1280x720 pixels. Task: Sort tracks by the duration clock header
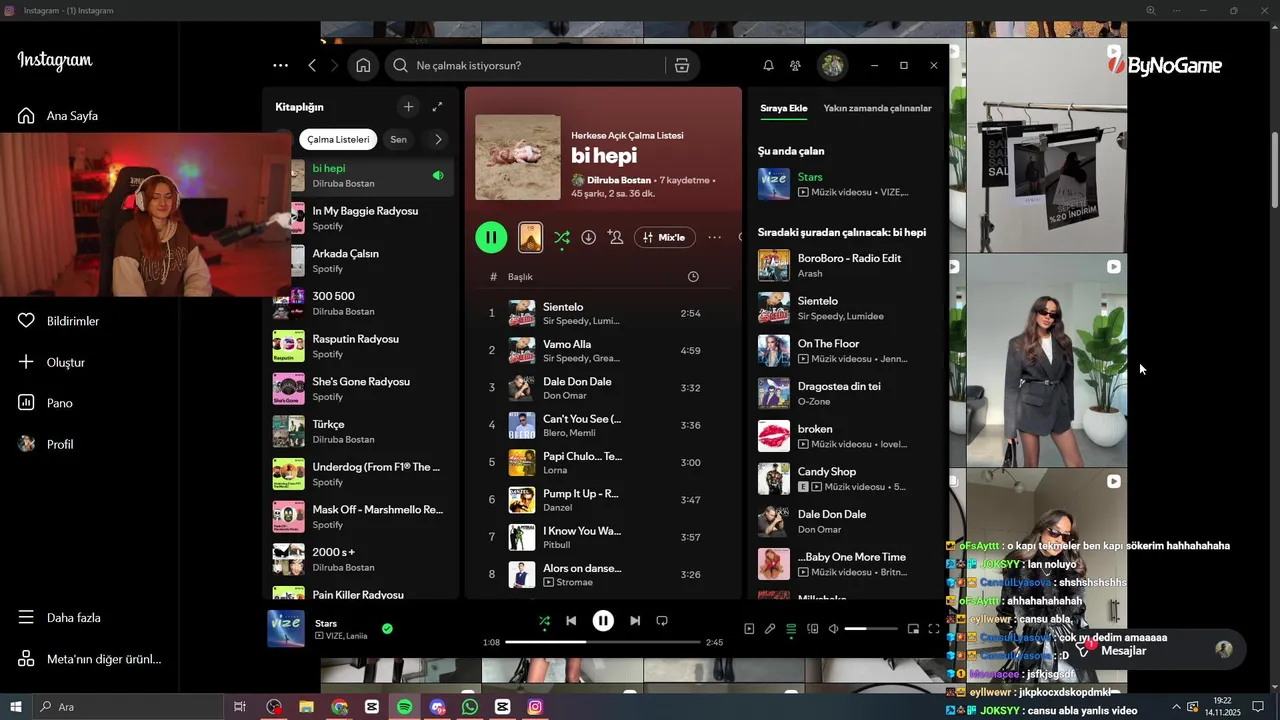693,277
